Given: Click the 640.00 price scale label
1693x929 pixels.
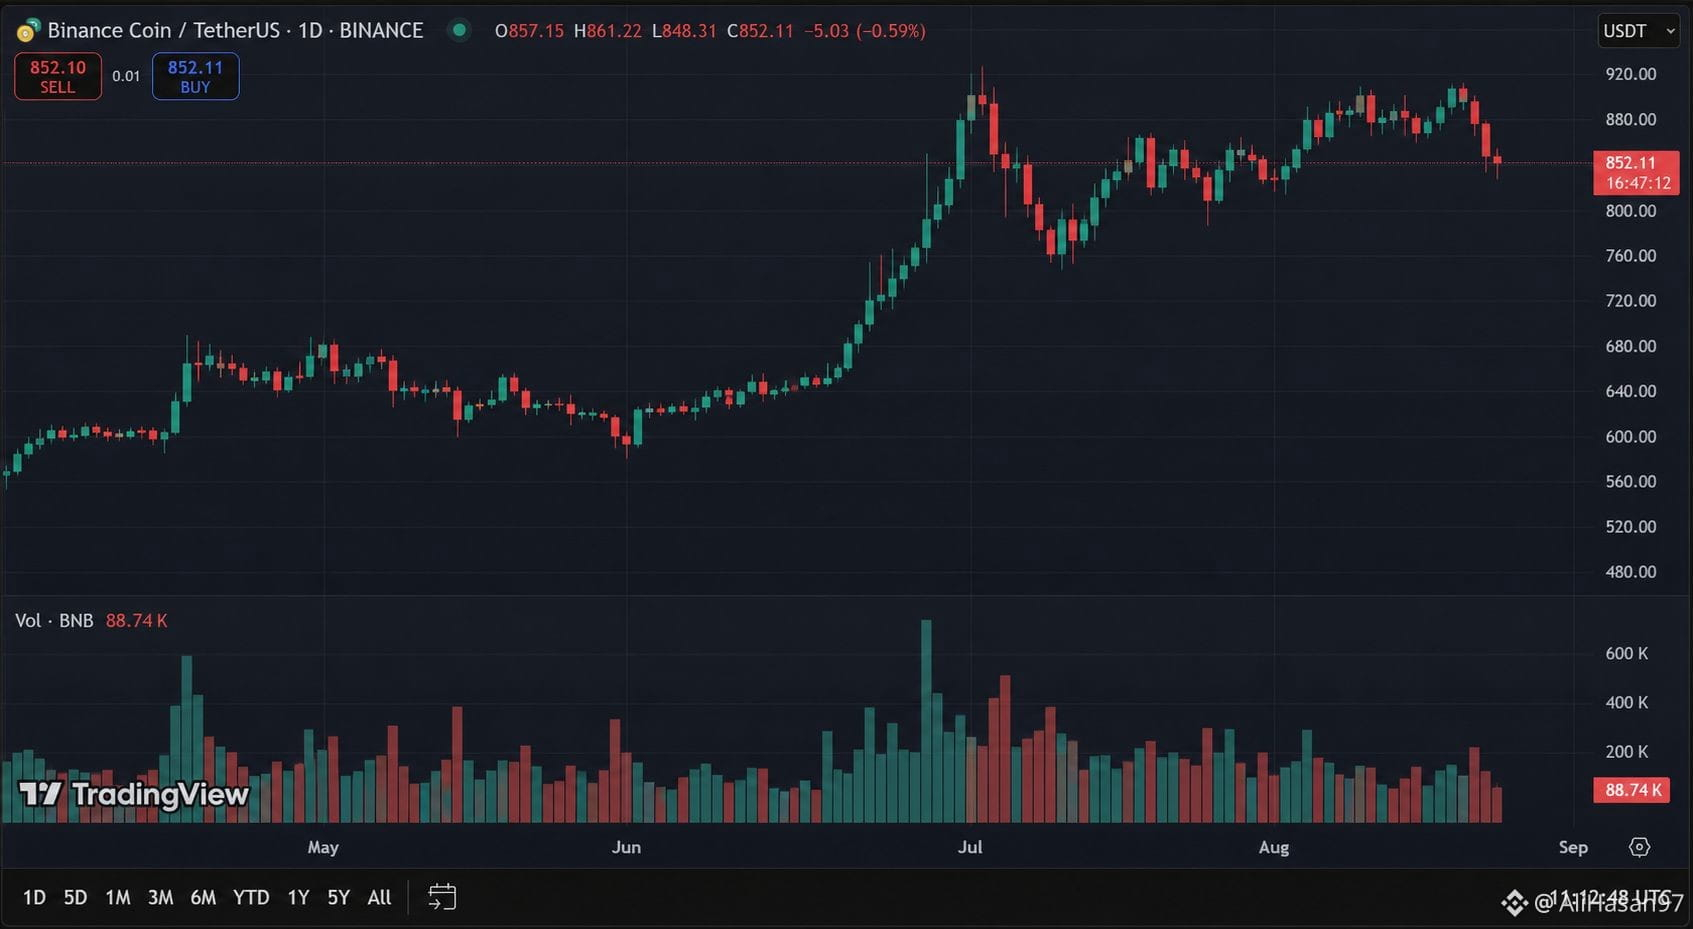Looking at the screenshot, I should (1631, 391).
